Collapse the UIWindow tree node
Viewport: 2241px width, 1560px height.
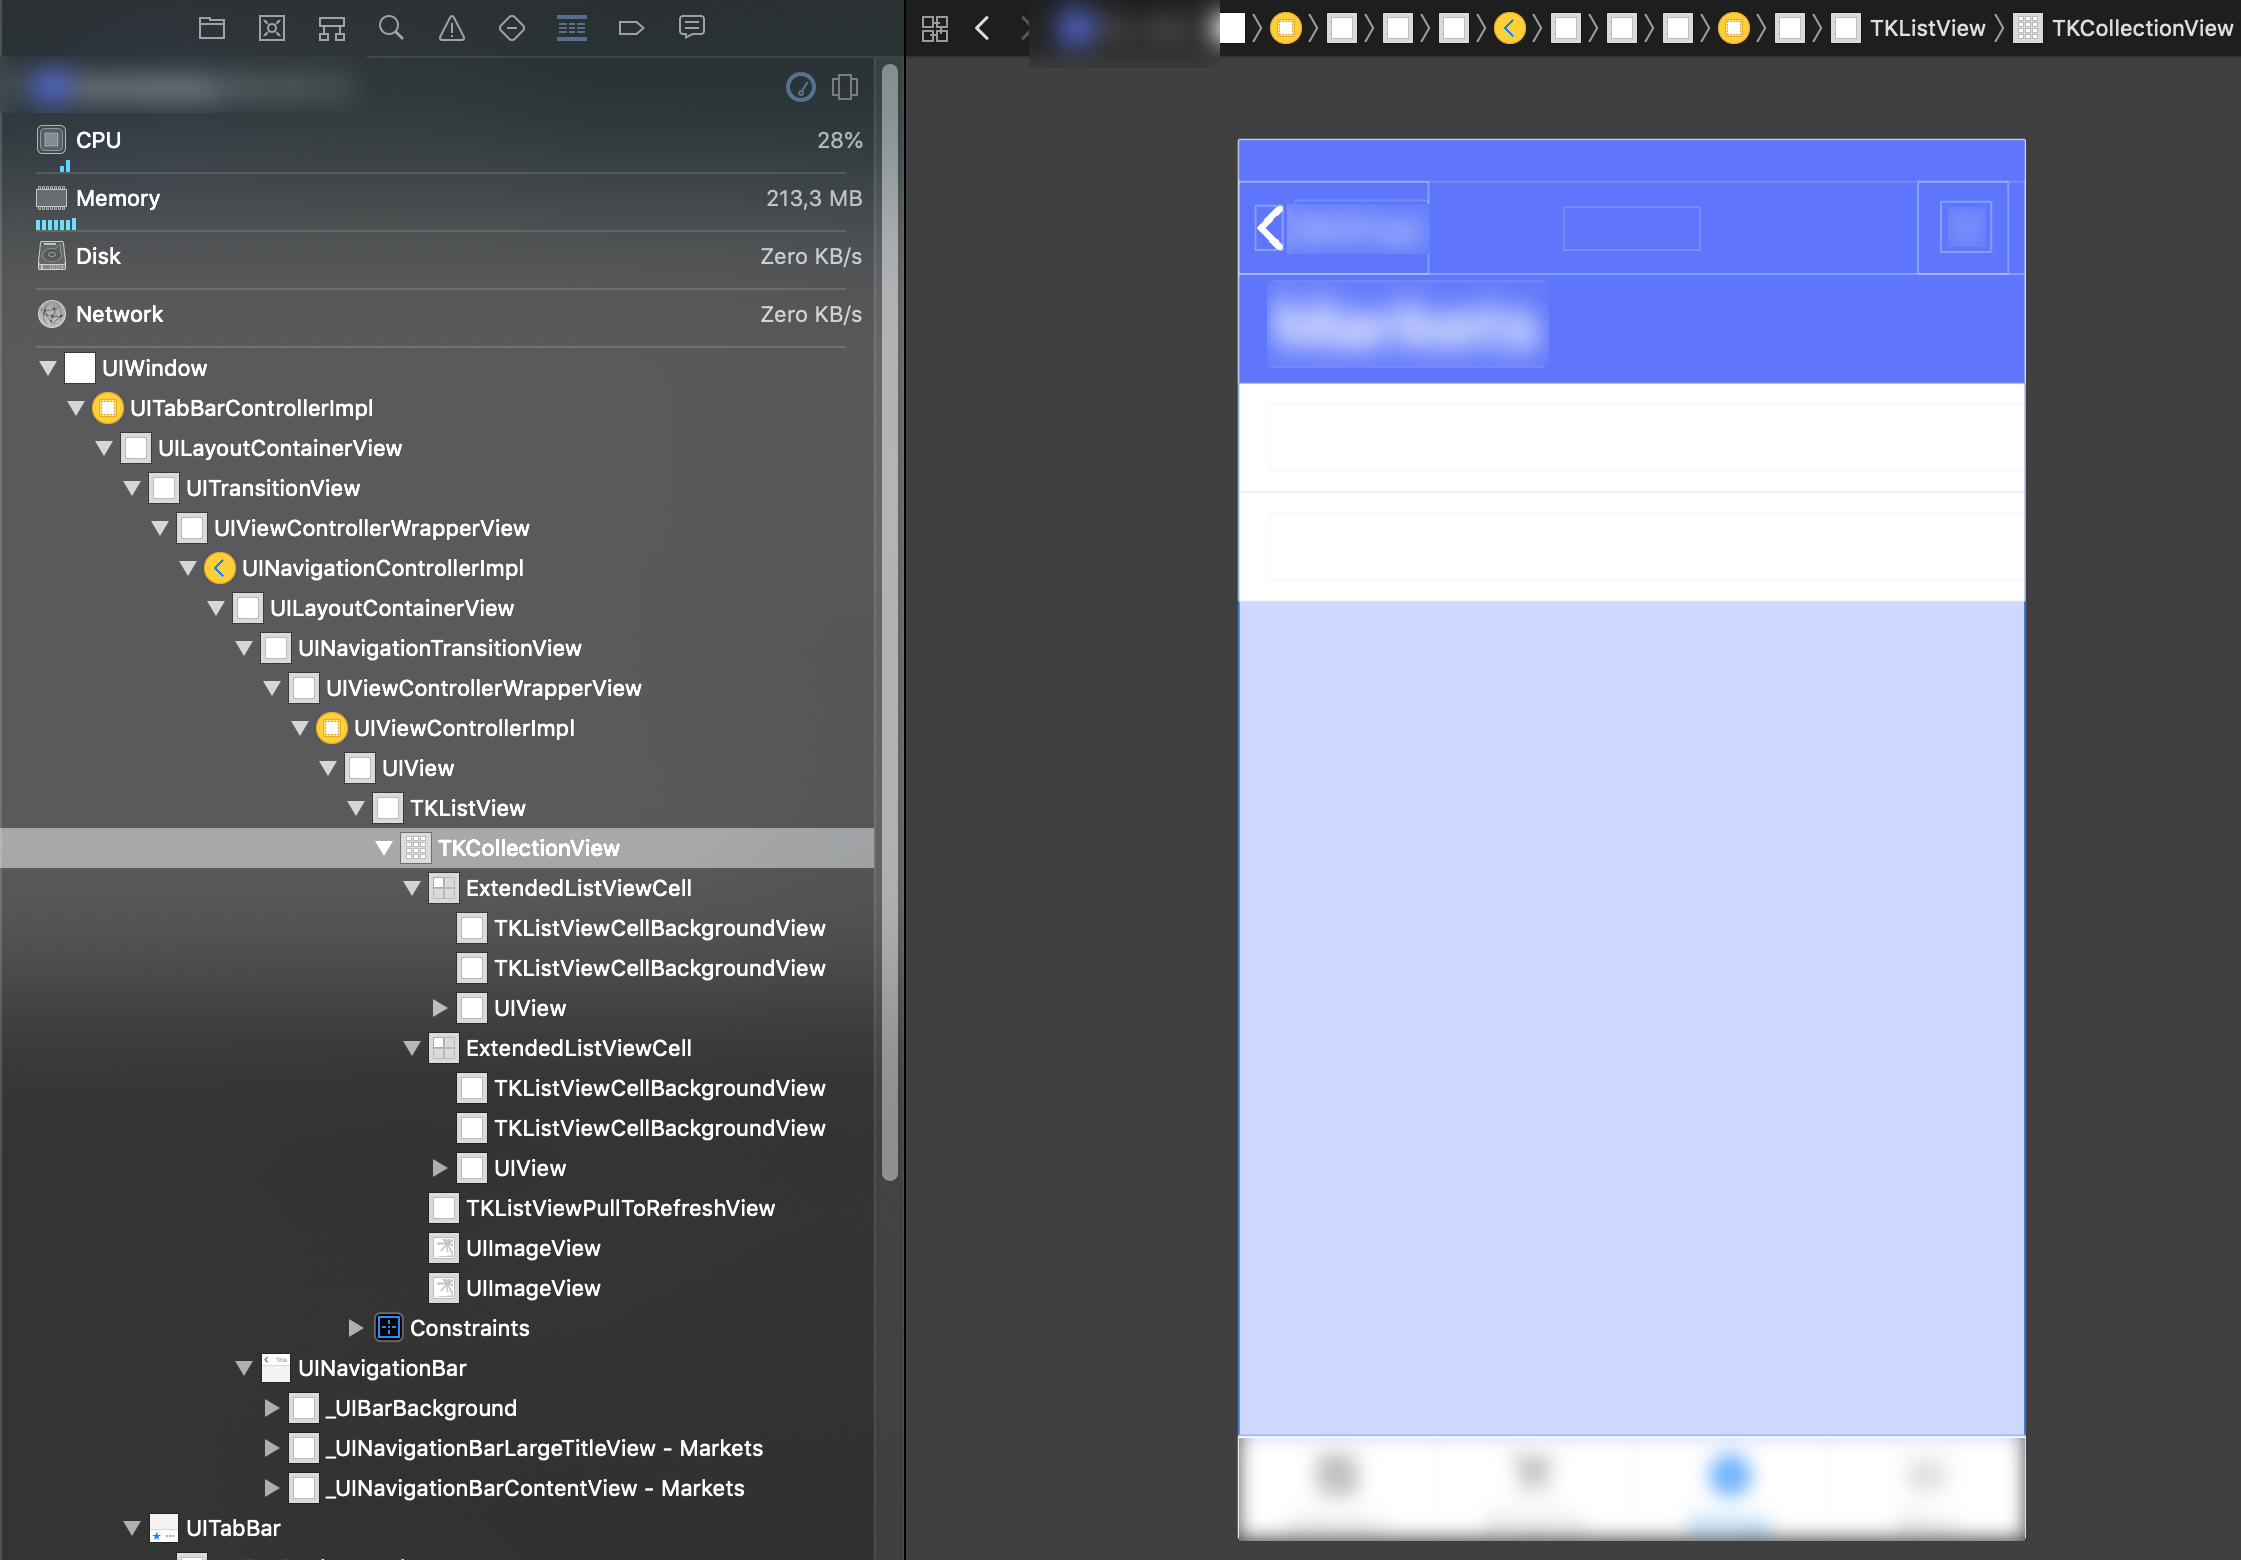(47, 368)
